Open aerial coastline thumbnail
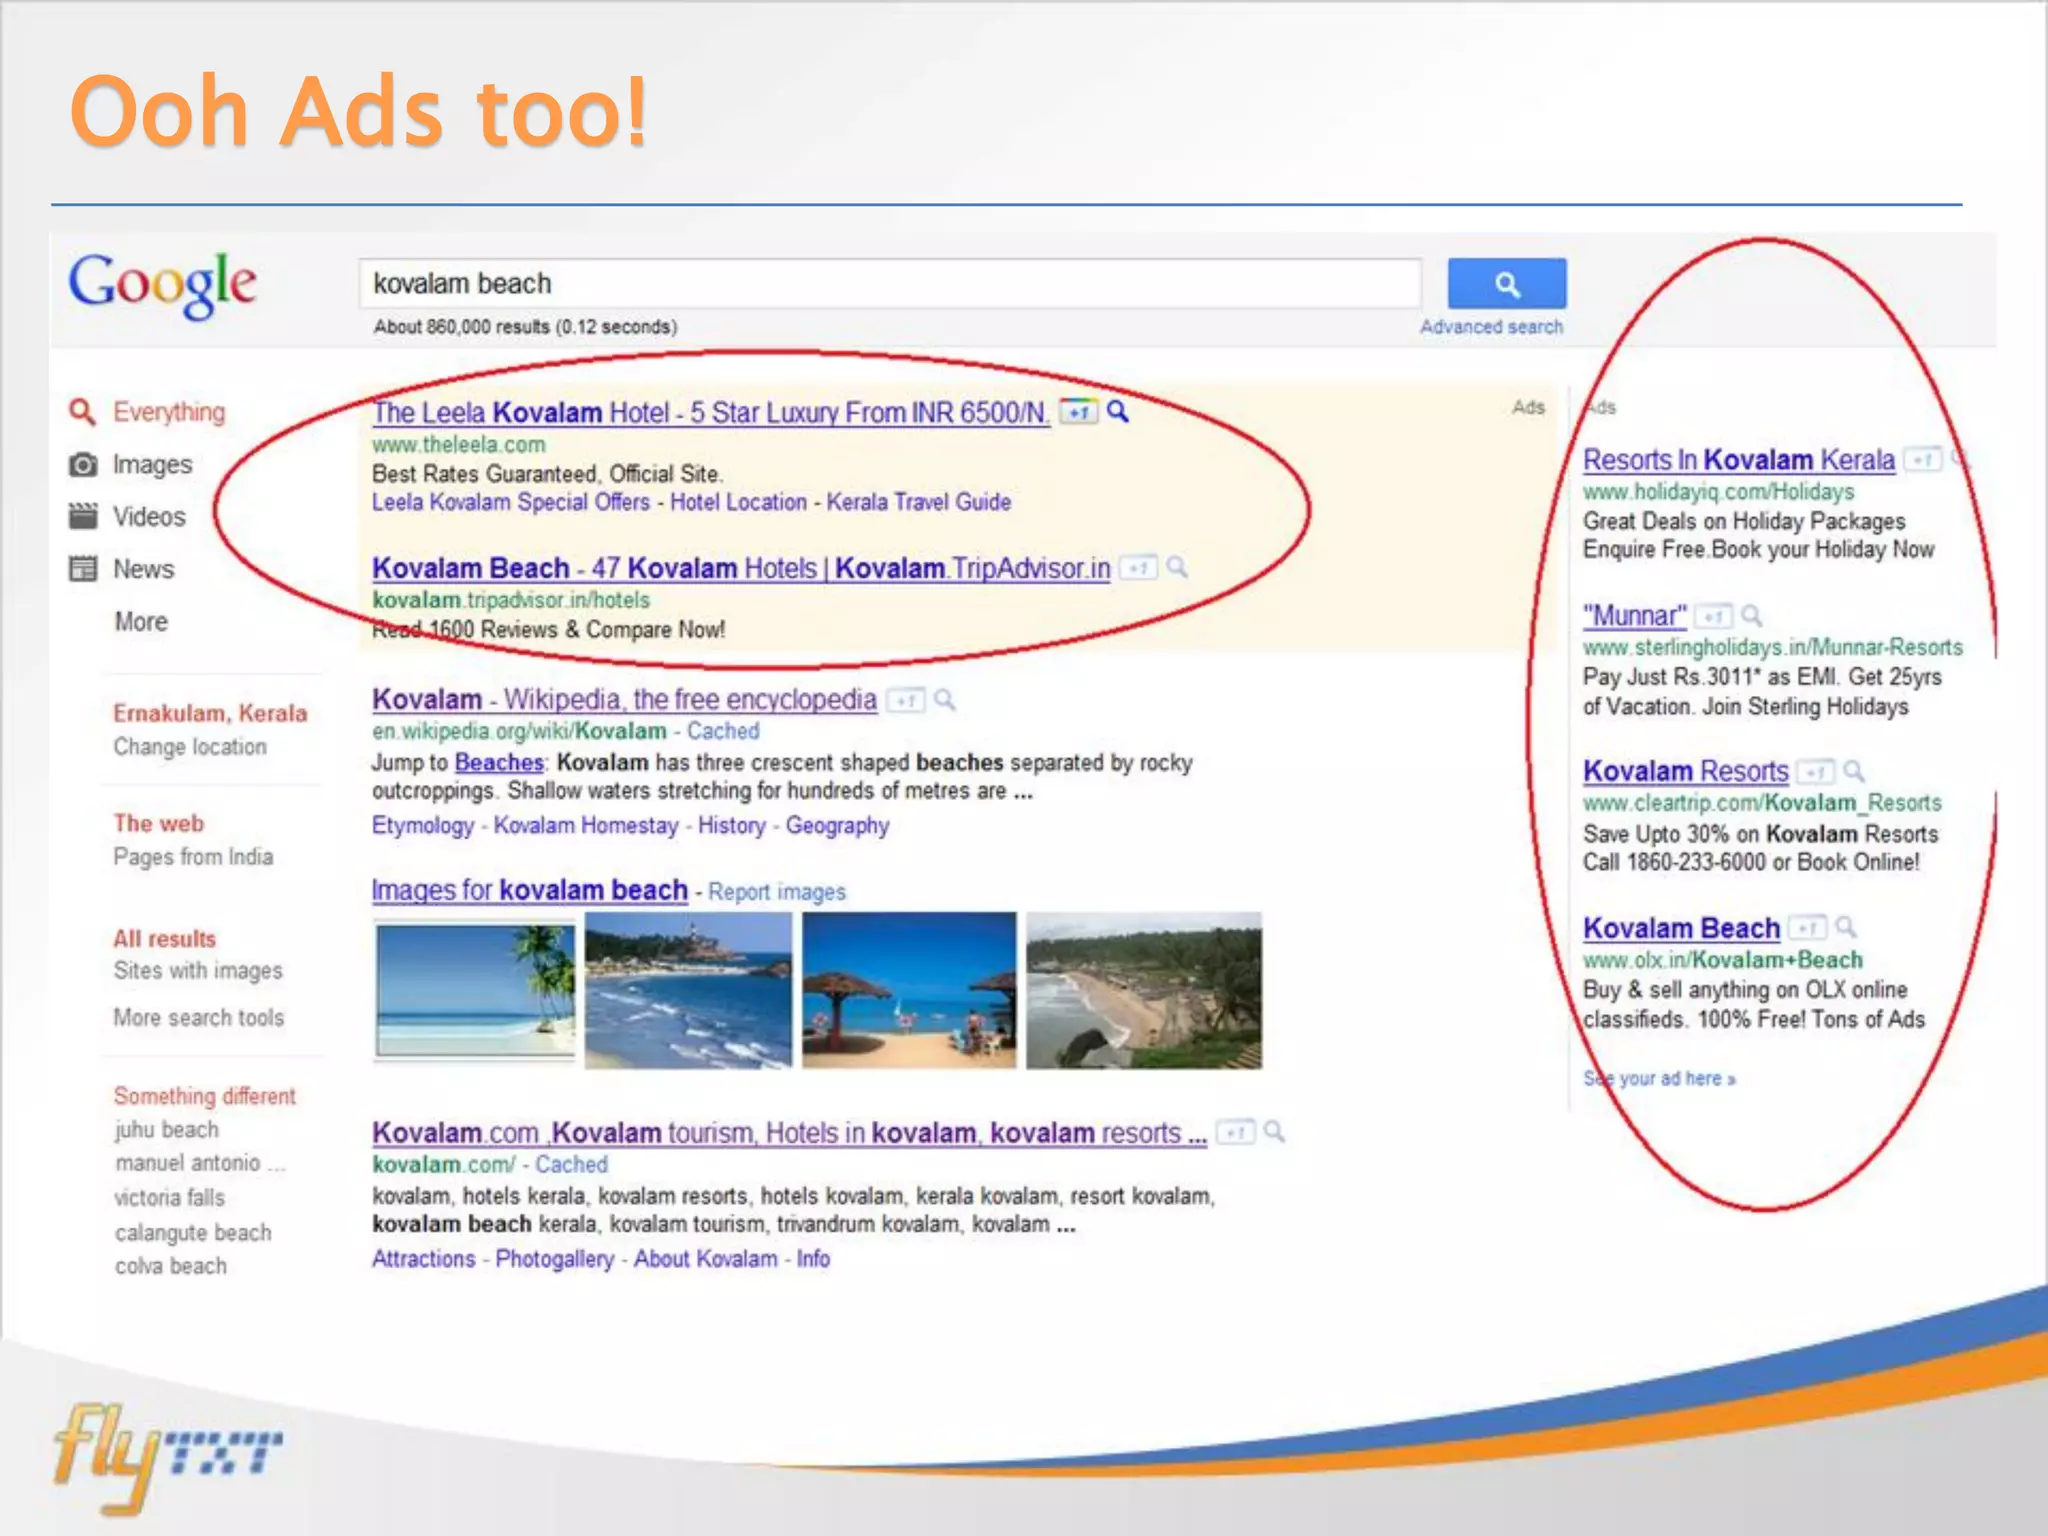2048x1536 pixels. click(x=1144, y=990)
